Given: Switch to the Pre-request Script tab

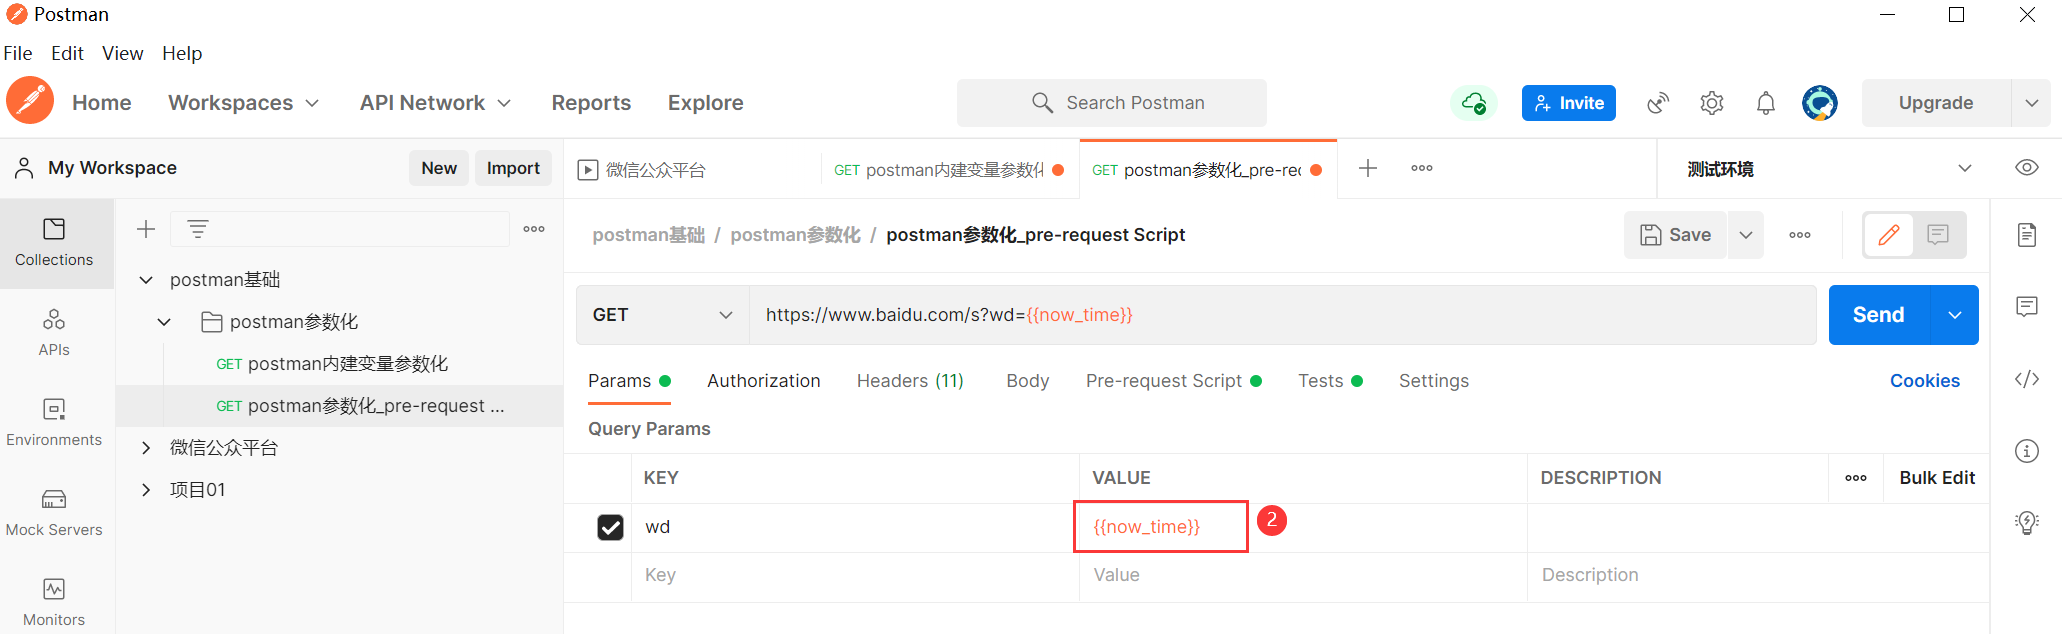Looking at the screenshot, I should point(1164,381).
